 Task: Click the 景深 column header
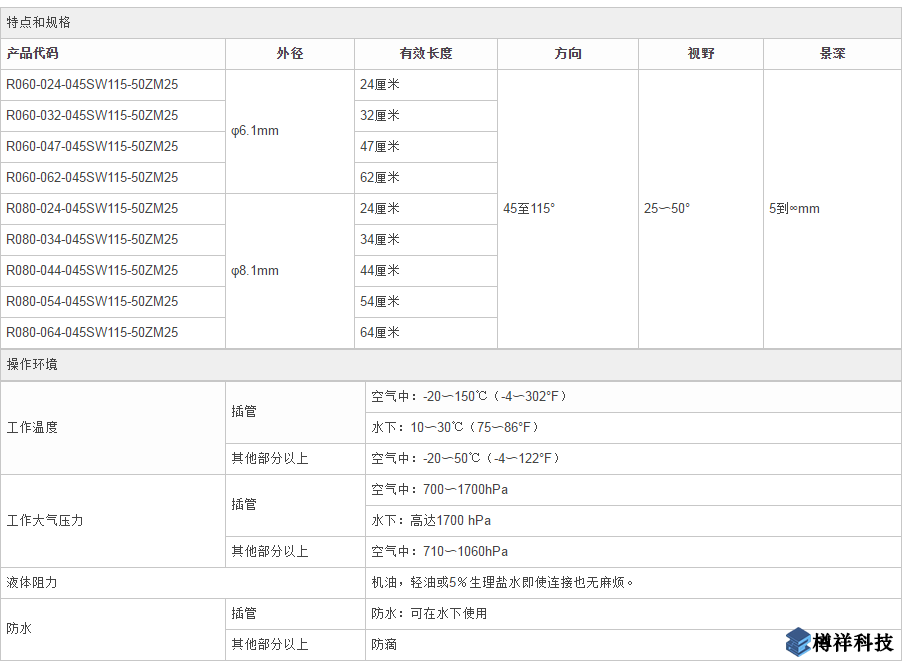pos(832,54)
